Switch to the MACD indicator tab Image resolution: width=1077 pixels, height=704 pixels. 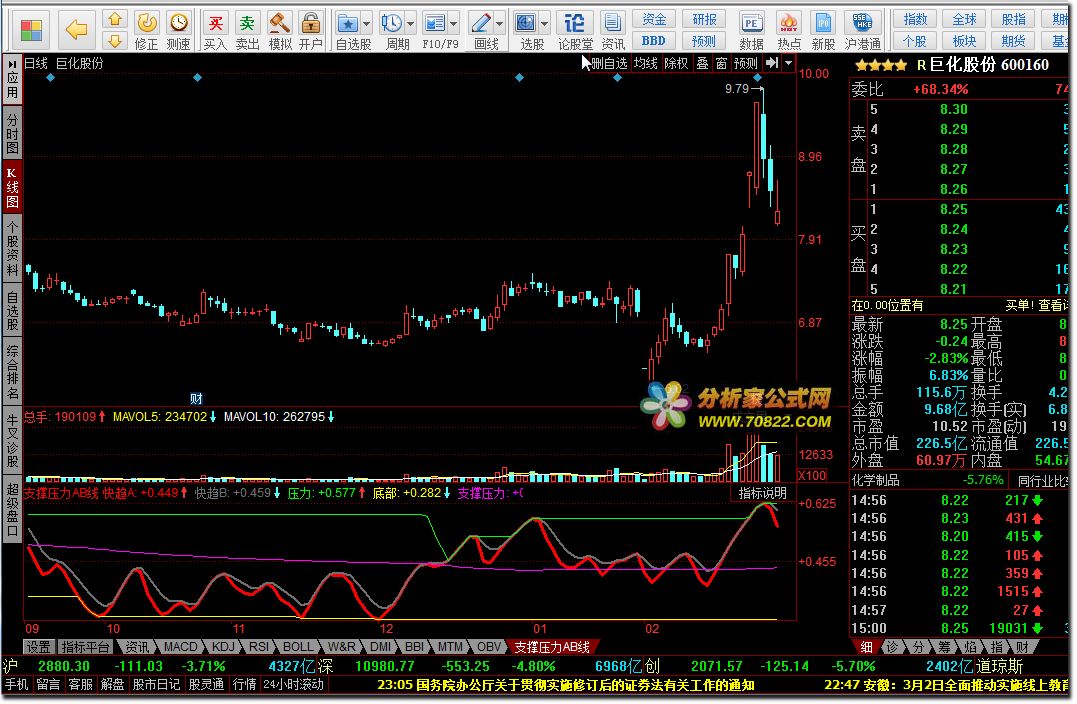coord(181,647)
